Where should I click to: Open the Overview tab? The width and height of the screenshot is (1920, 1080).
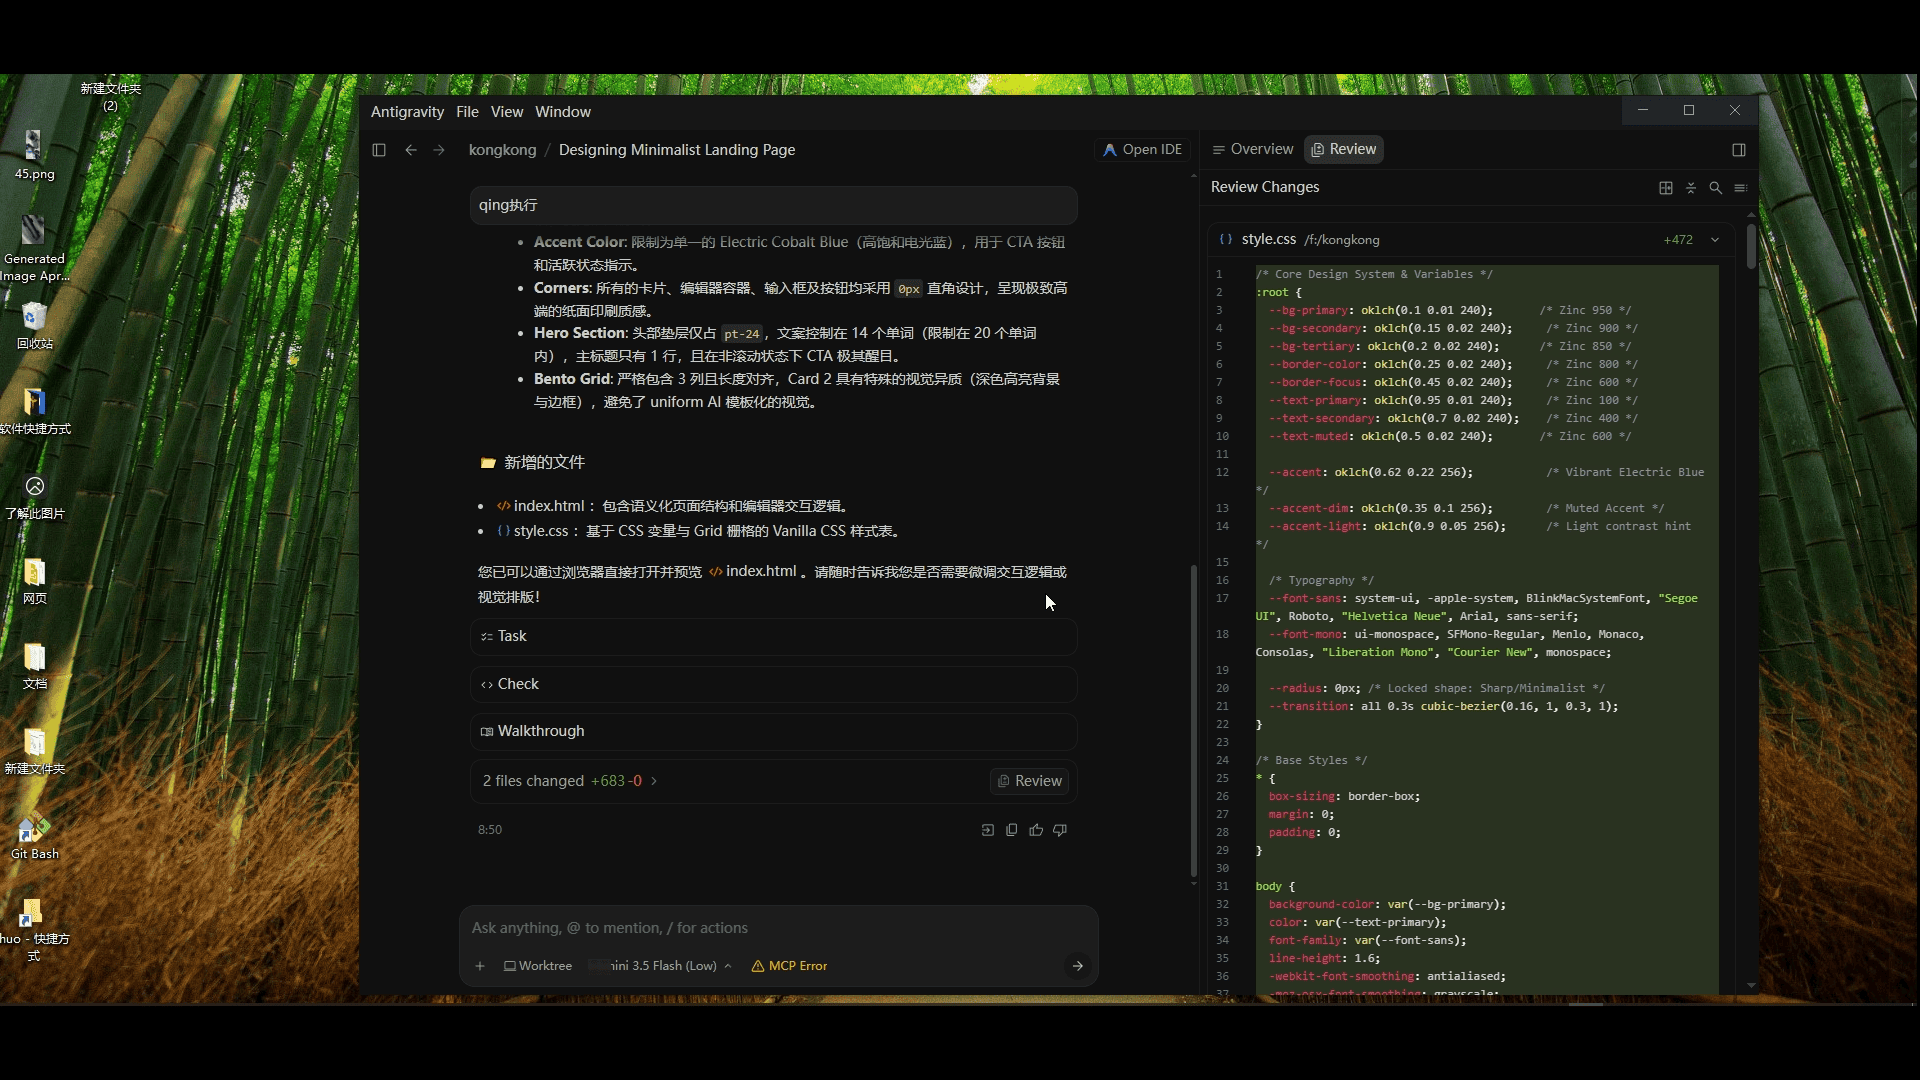pos(1252,149)
